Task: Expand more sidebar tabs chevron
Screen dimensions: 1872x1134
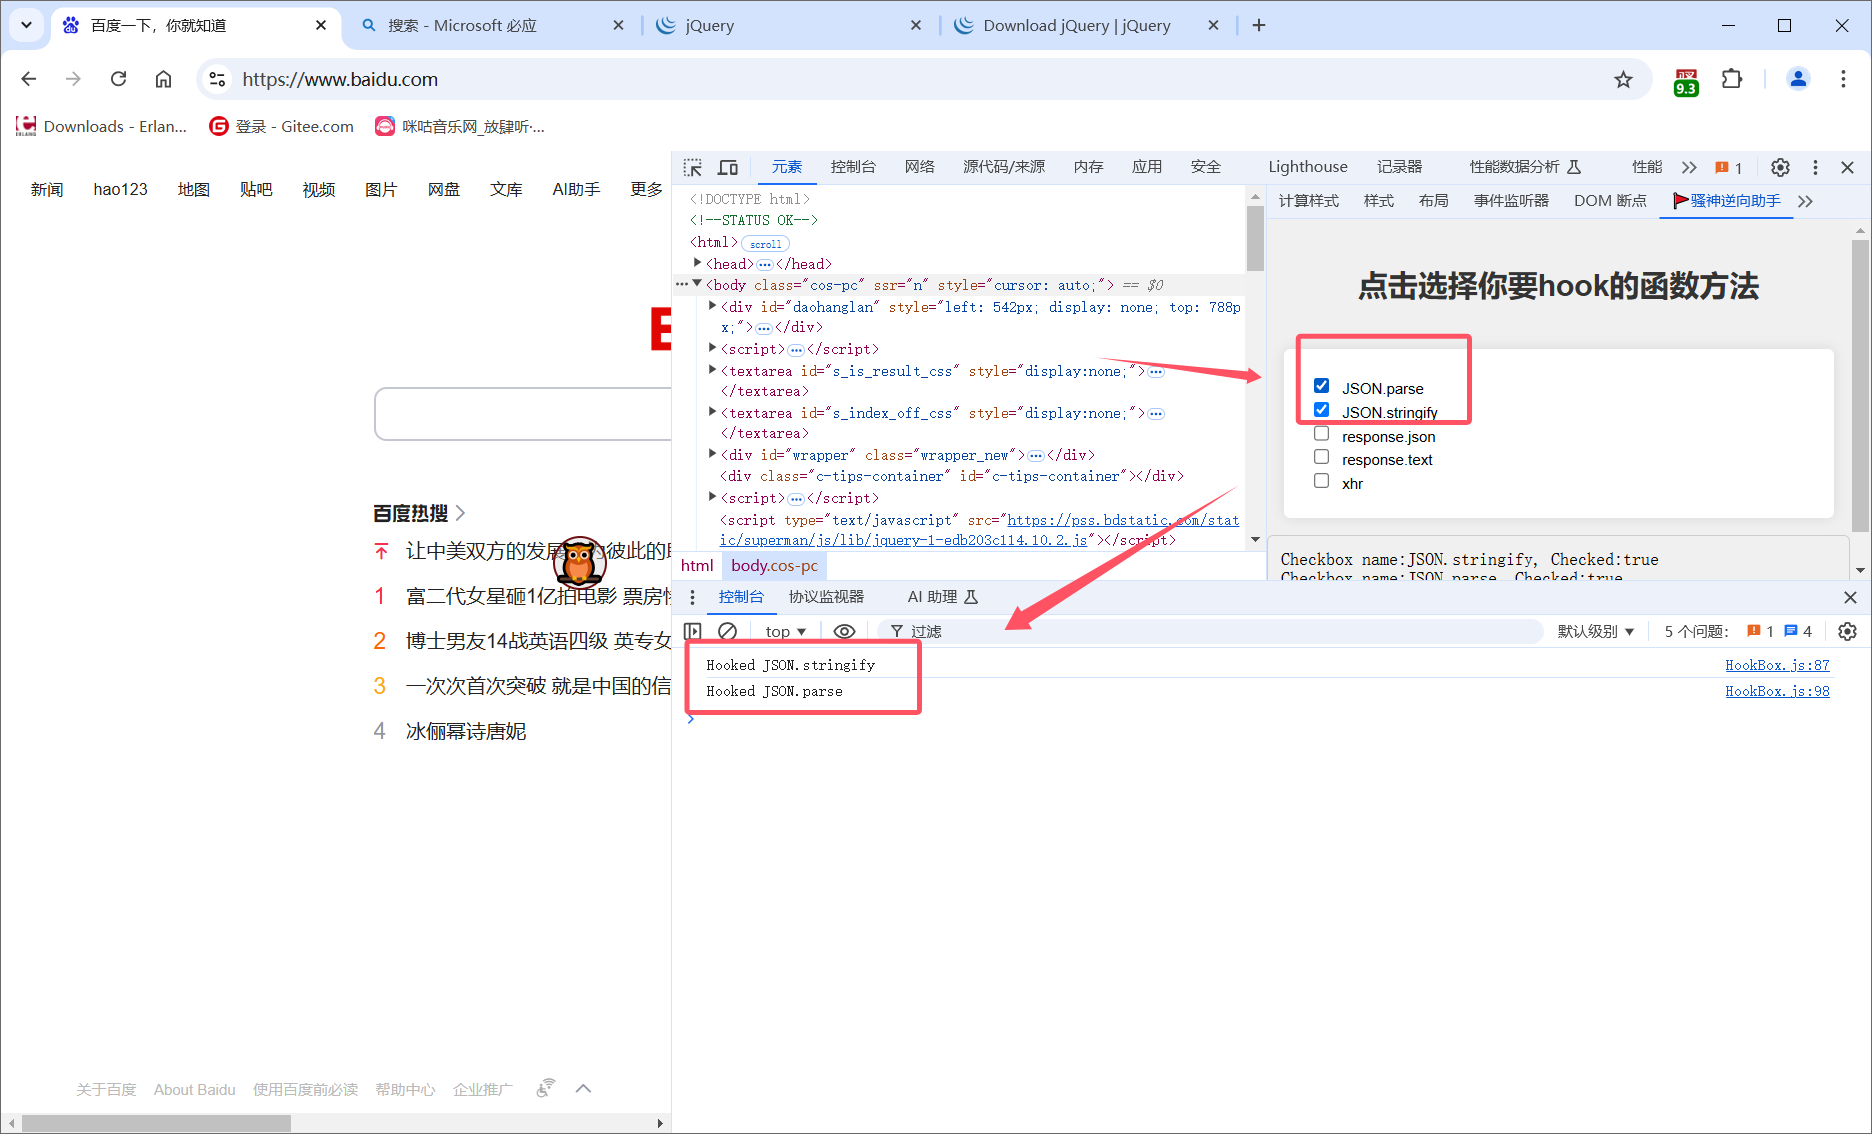Action: (x=1805, y=201)
